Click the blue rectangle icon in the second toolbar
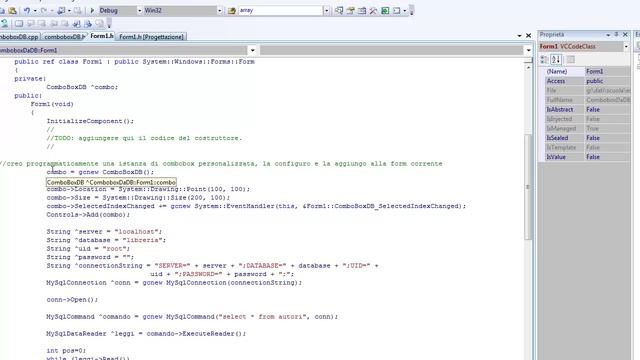Image resolution: width=640 pixels, height=360 pixels. pyautogui.click(x=19, y=24)
